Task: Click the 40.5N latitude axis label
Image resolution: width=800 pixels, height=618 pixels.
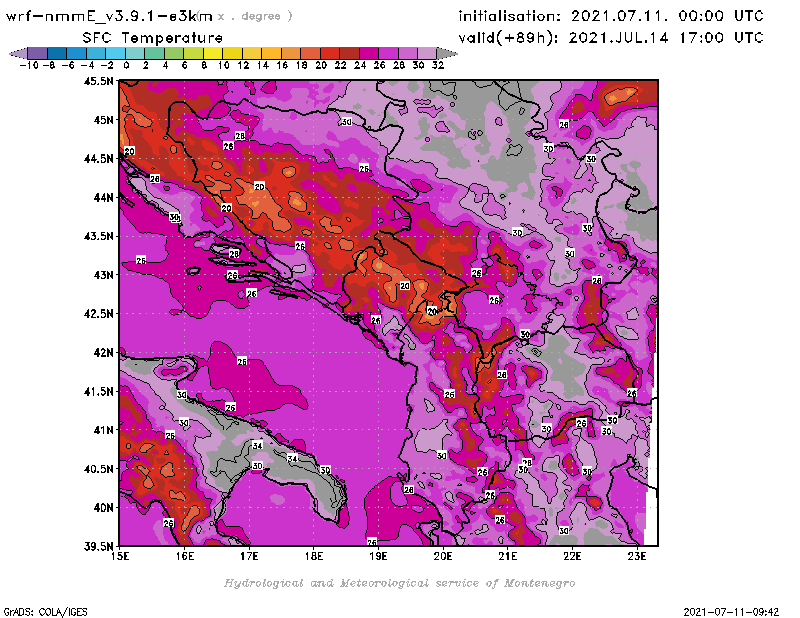Action: (x=99, y=469)
